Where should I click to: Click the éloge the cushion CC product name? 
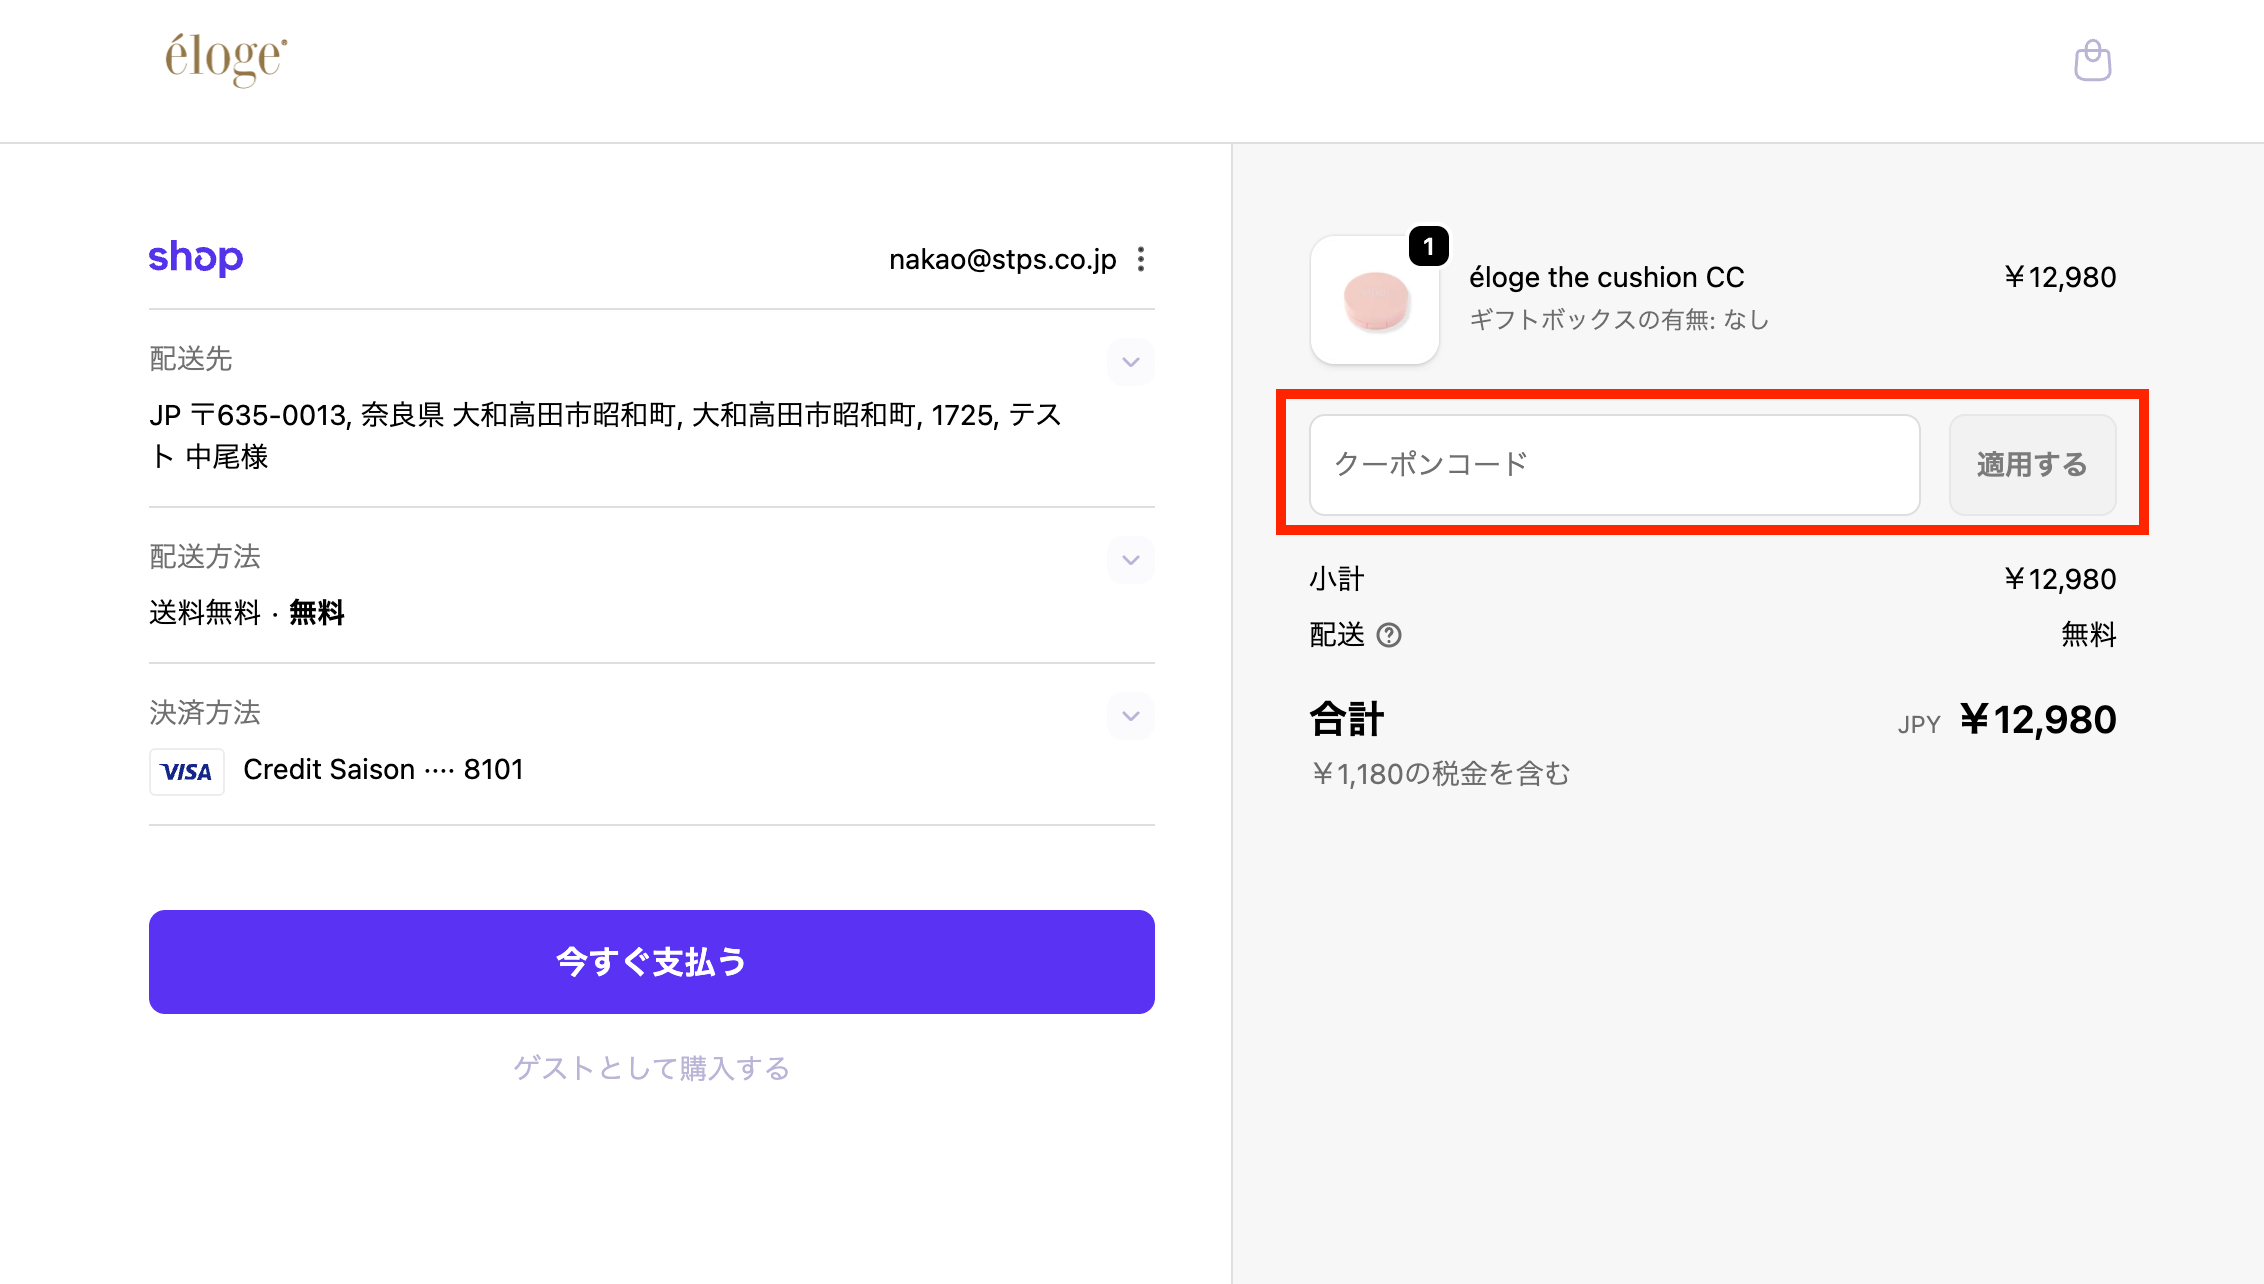coord(1606,277)
